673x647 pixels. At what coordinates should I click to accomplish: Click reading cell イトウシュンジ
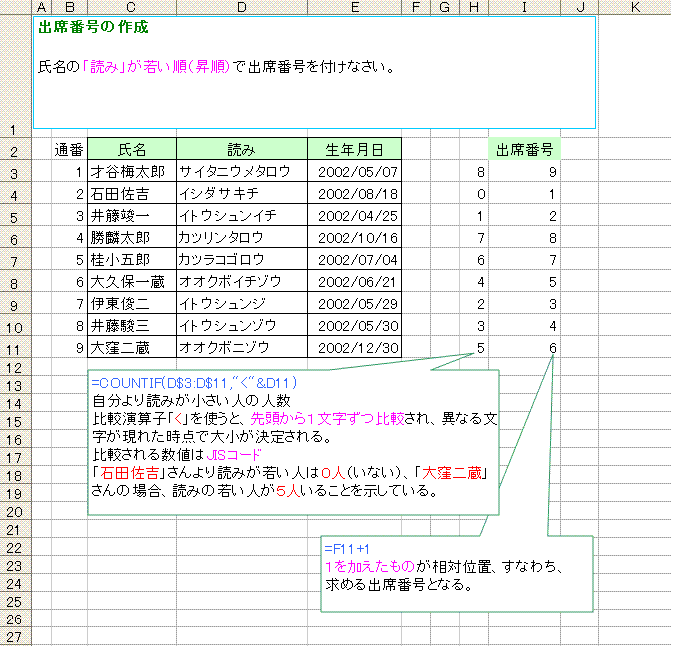pos(242,303)
